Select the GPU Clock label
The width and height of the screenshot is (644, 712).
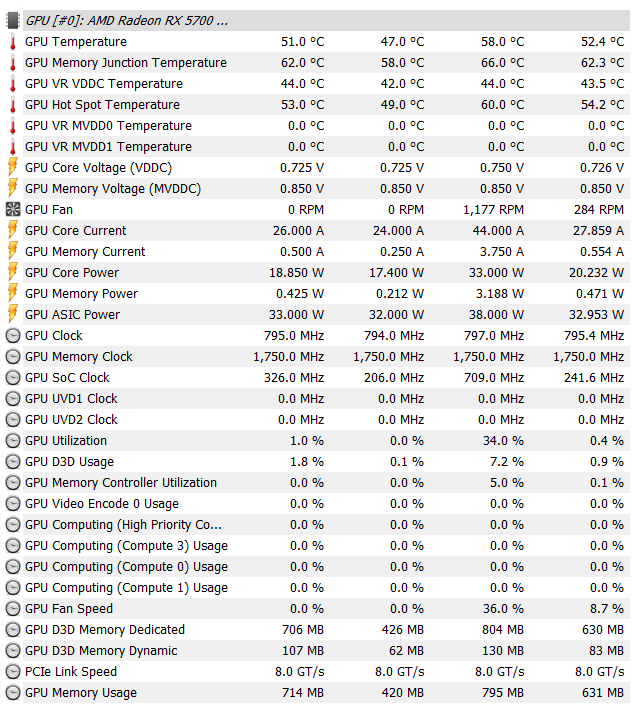54,336
